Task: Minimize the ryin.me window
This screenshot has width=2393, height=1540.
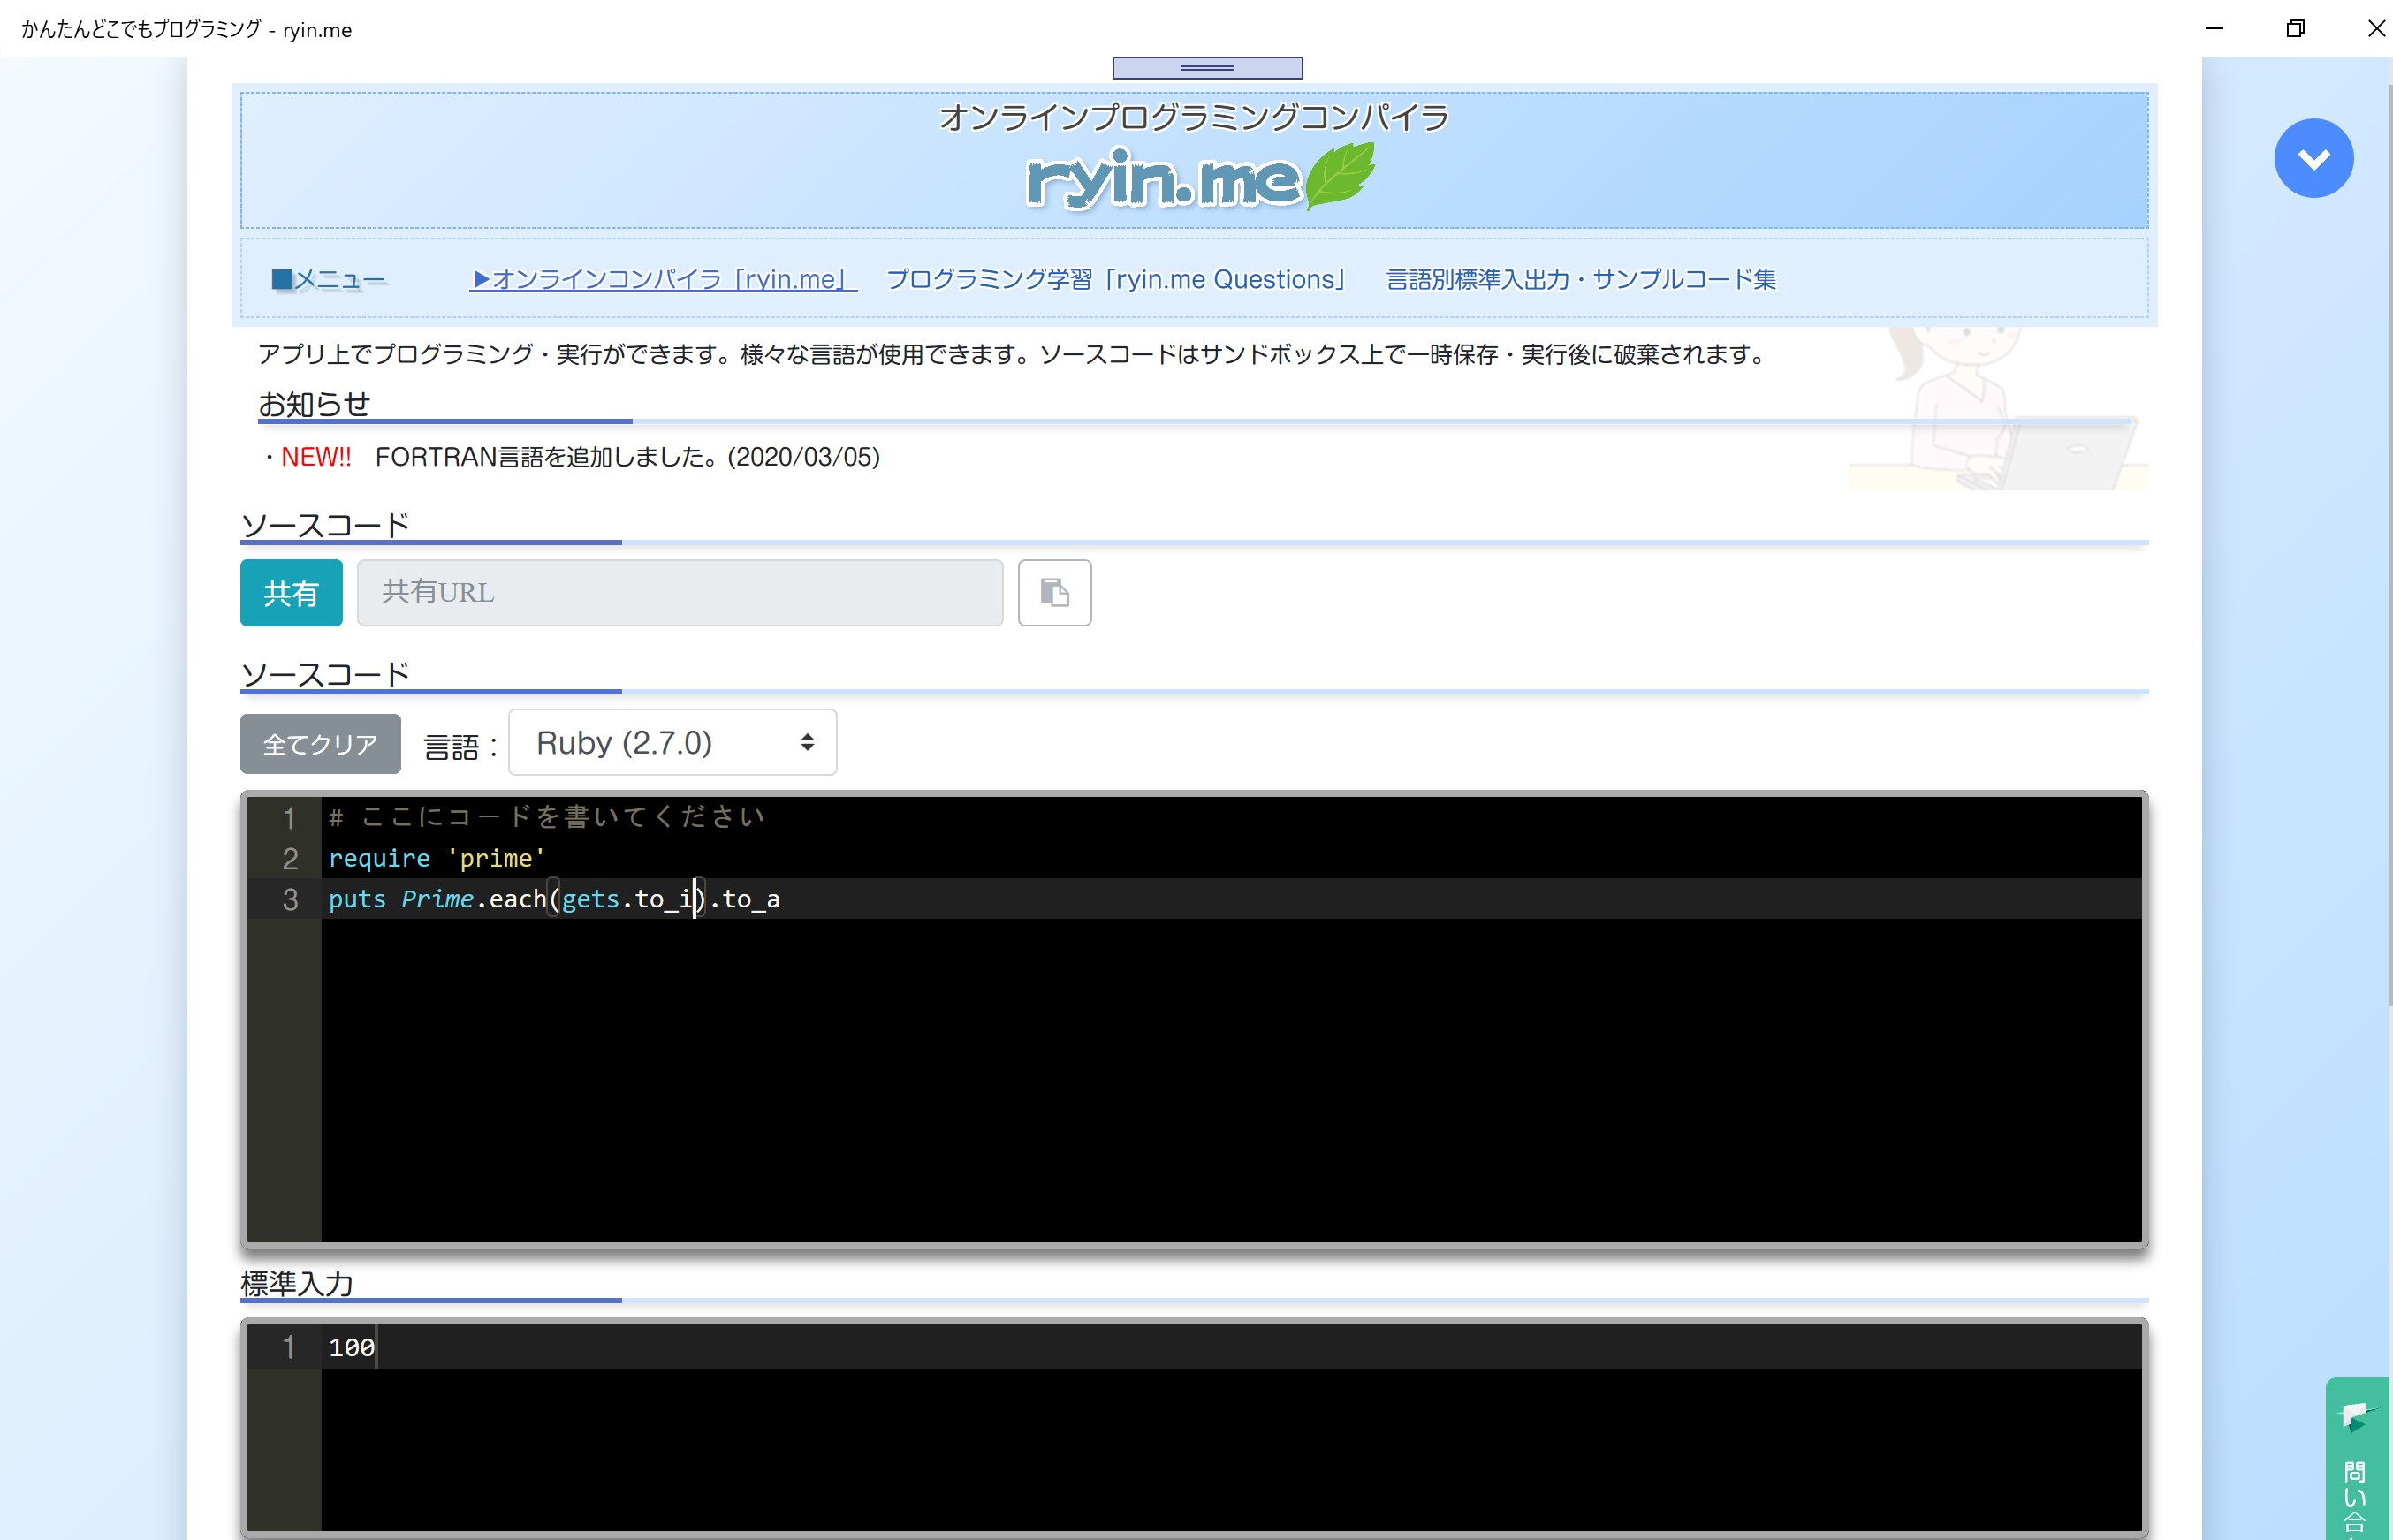Action: [2214, 29]
